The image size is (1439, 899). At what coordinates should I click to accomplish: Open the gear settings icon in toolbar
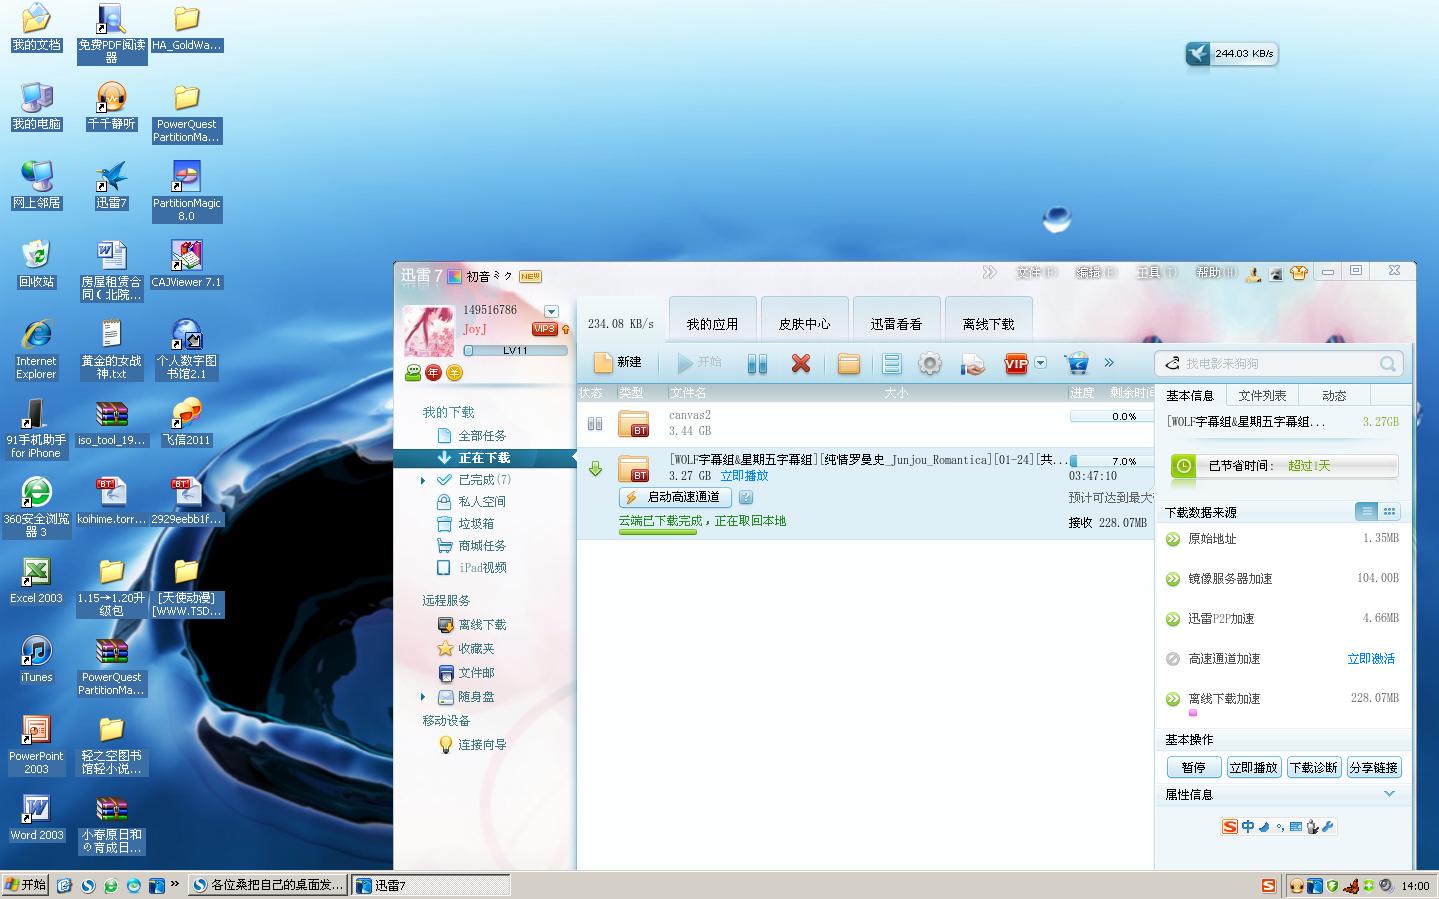[930, 364]
